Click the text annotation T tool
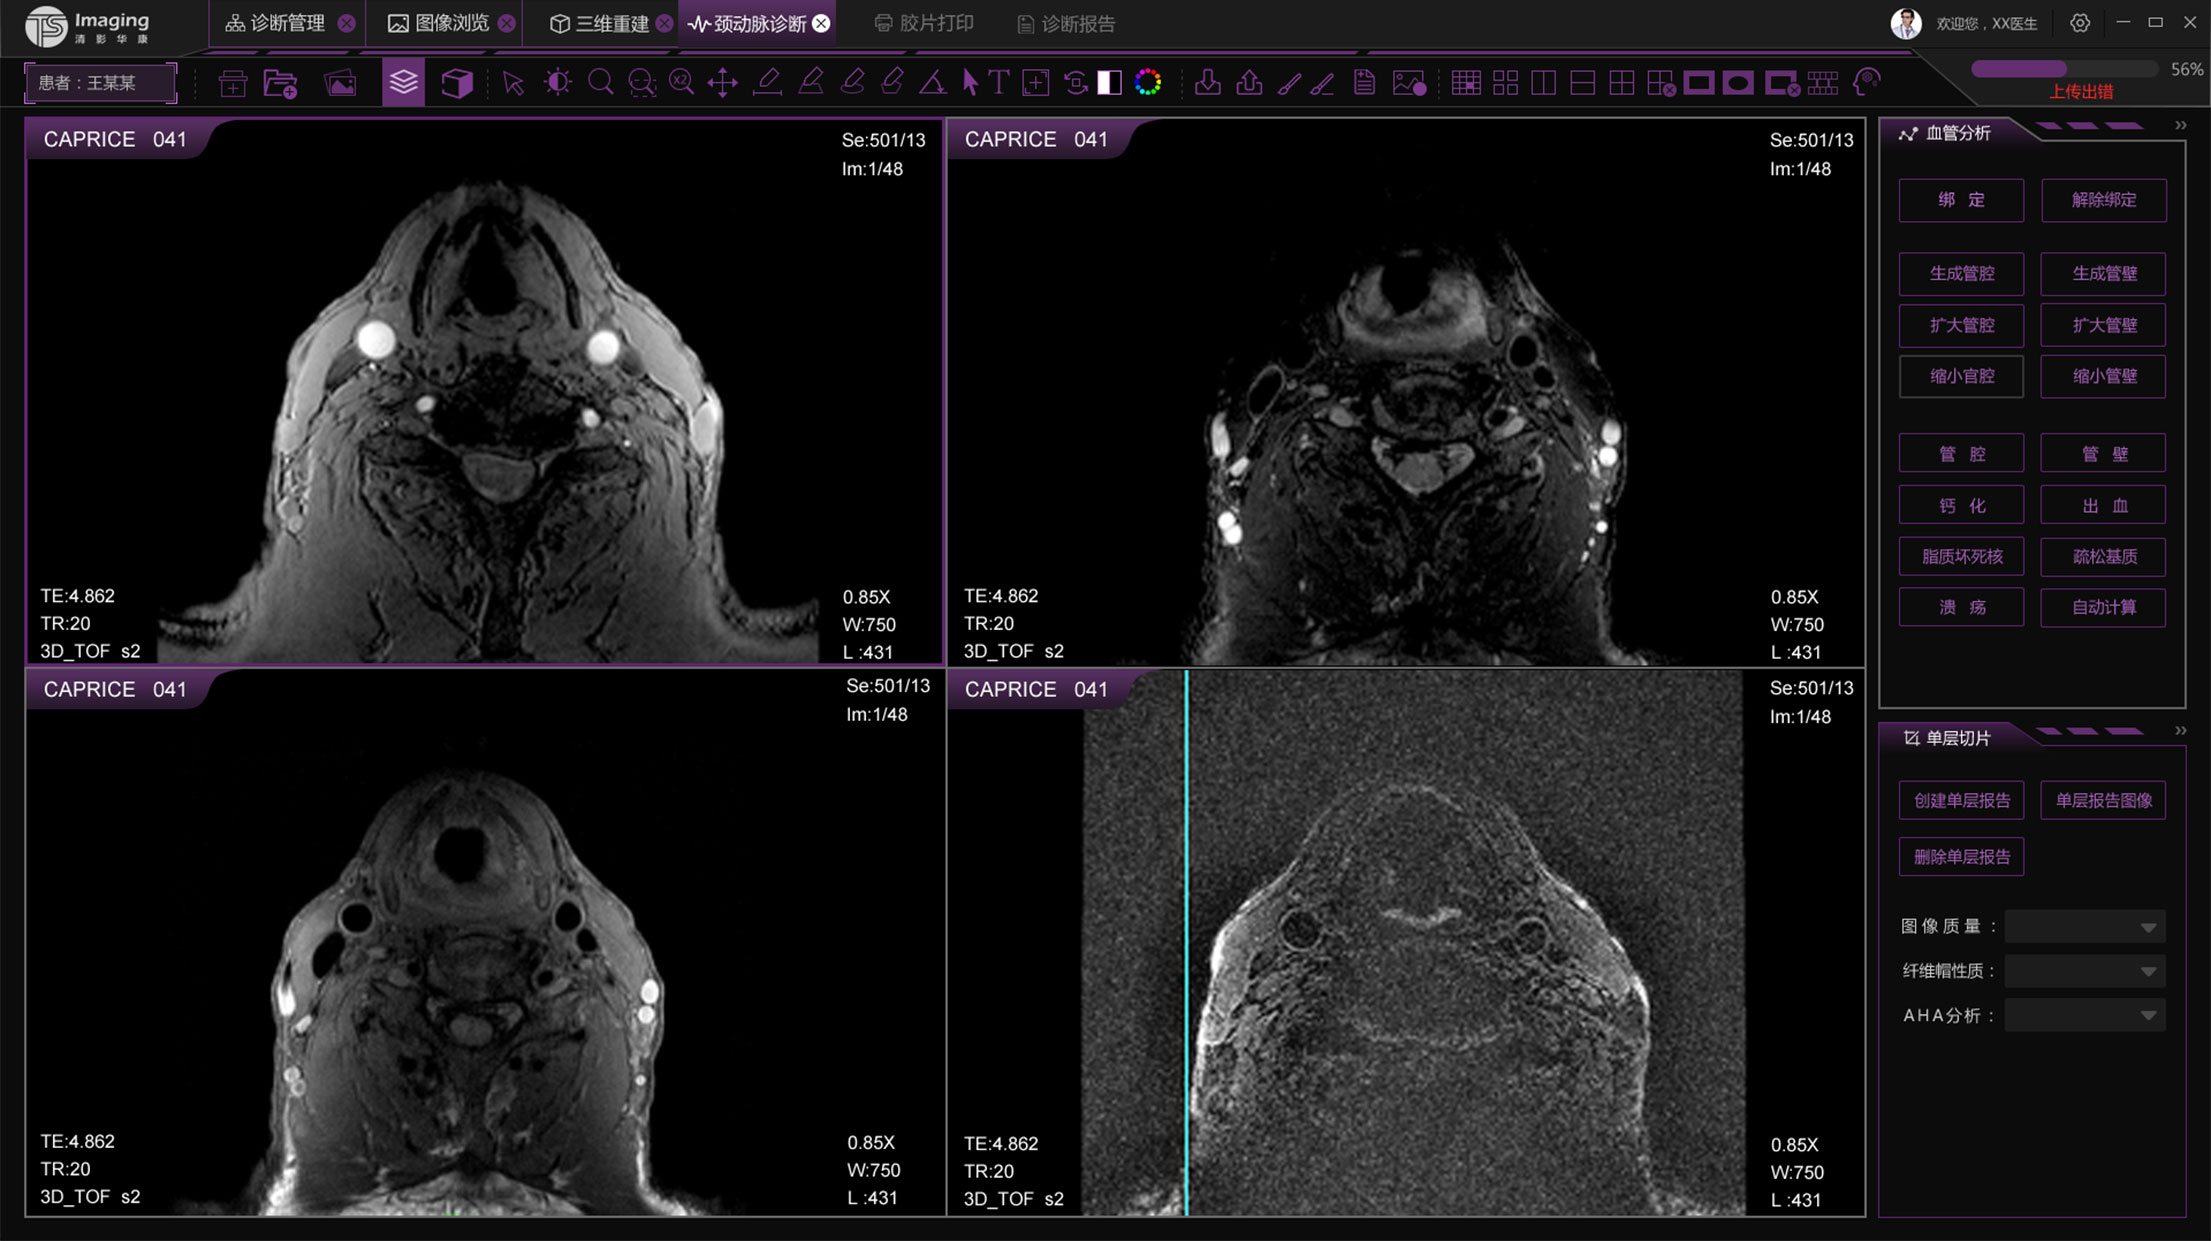The image size is (2211, 1241). (x=998, y=82)
